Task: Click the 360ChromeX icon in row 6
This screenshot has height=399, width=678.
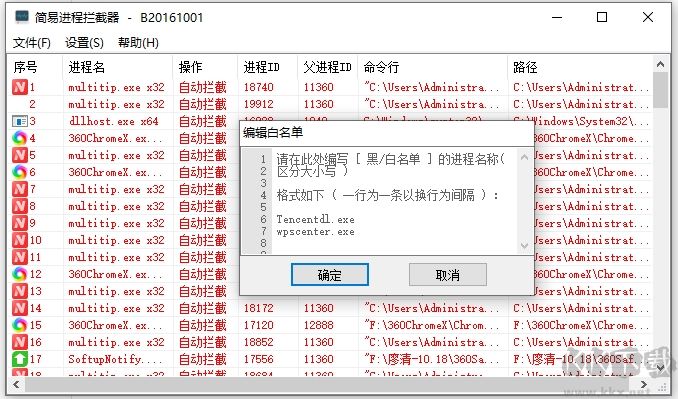Action: pyautogui.click(x=19, y=172)
